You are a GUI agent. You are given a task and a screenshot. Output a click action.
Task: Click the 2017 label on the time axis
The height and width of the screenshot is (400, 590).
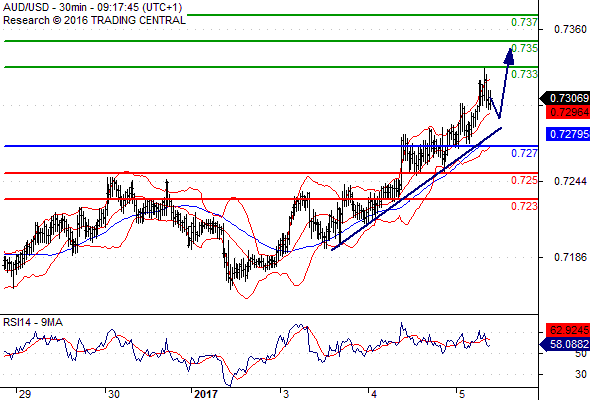coord(206,394)
